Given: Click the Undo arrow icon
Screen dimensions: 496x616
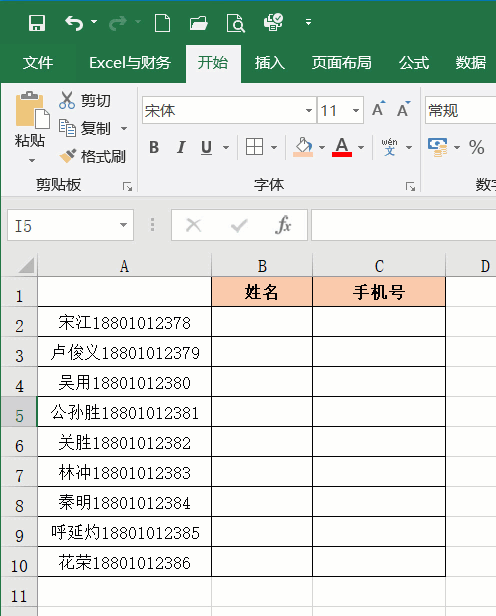Looking at the screenshot, I should click(x=73, y=23).
